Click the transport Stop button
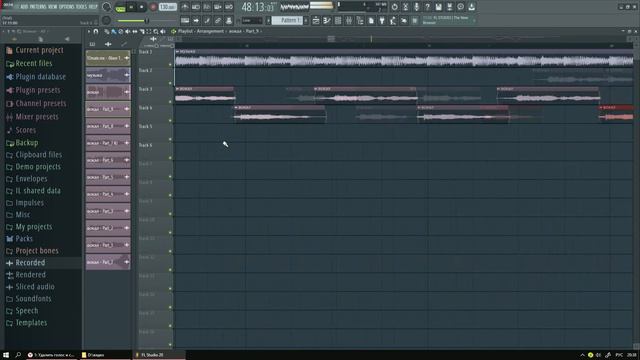The height and width of the screenshot is (360, 640). 142,7
